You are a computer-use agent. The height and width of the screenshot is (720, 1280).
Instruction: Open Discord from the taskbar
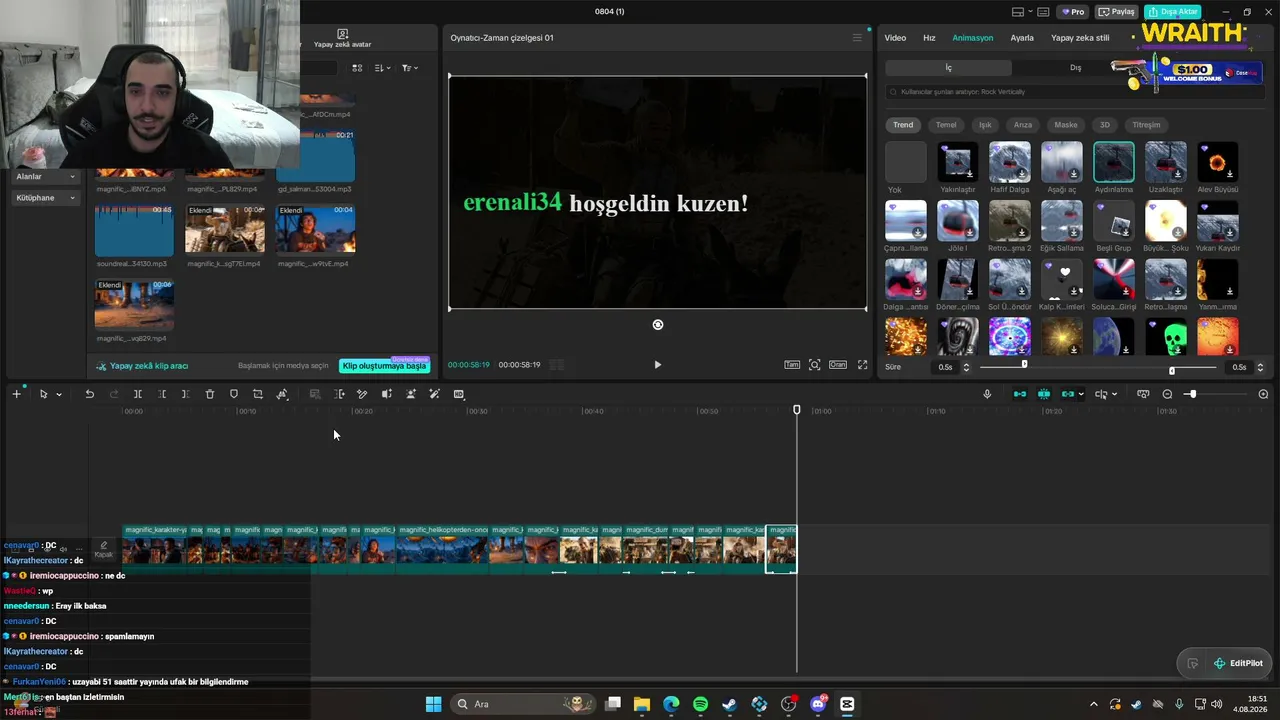[818, 704]
